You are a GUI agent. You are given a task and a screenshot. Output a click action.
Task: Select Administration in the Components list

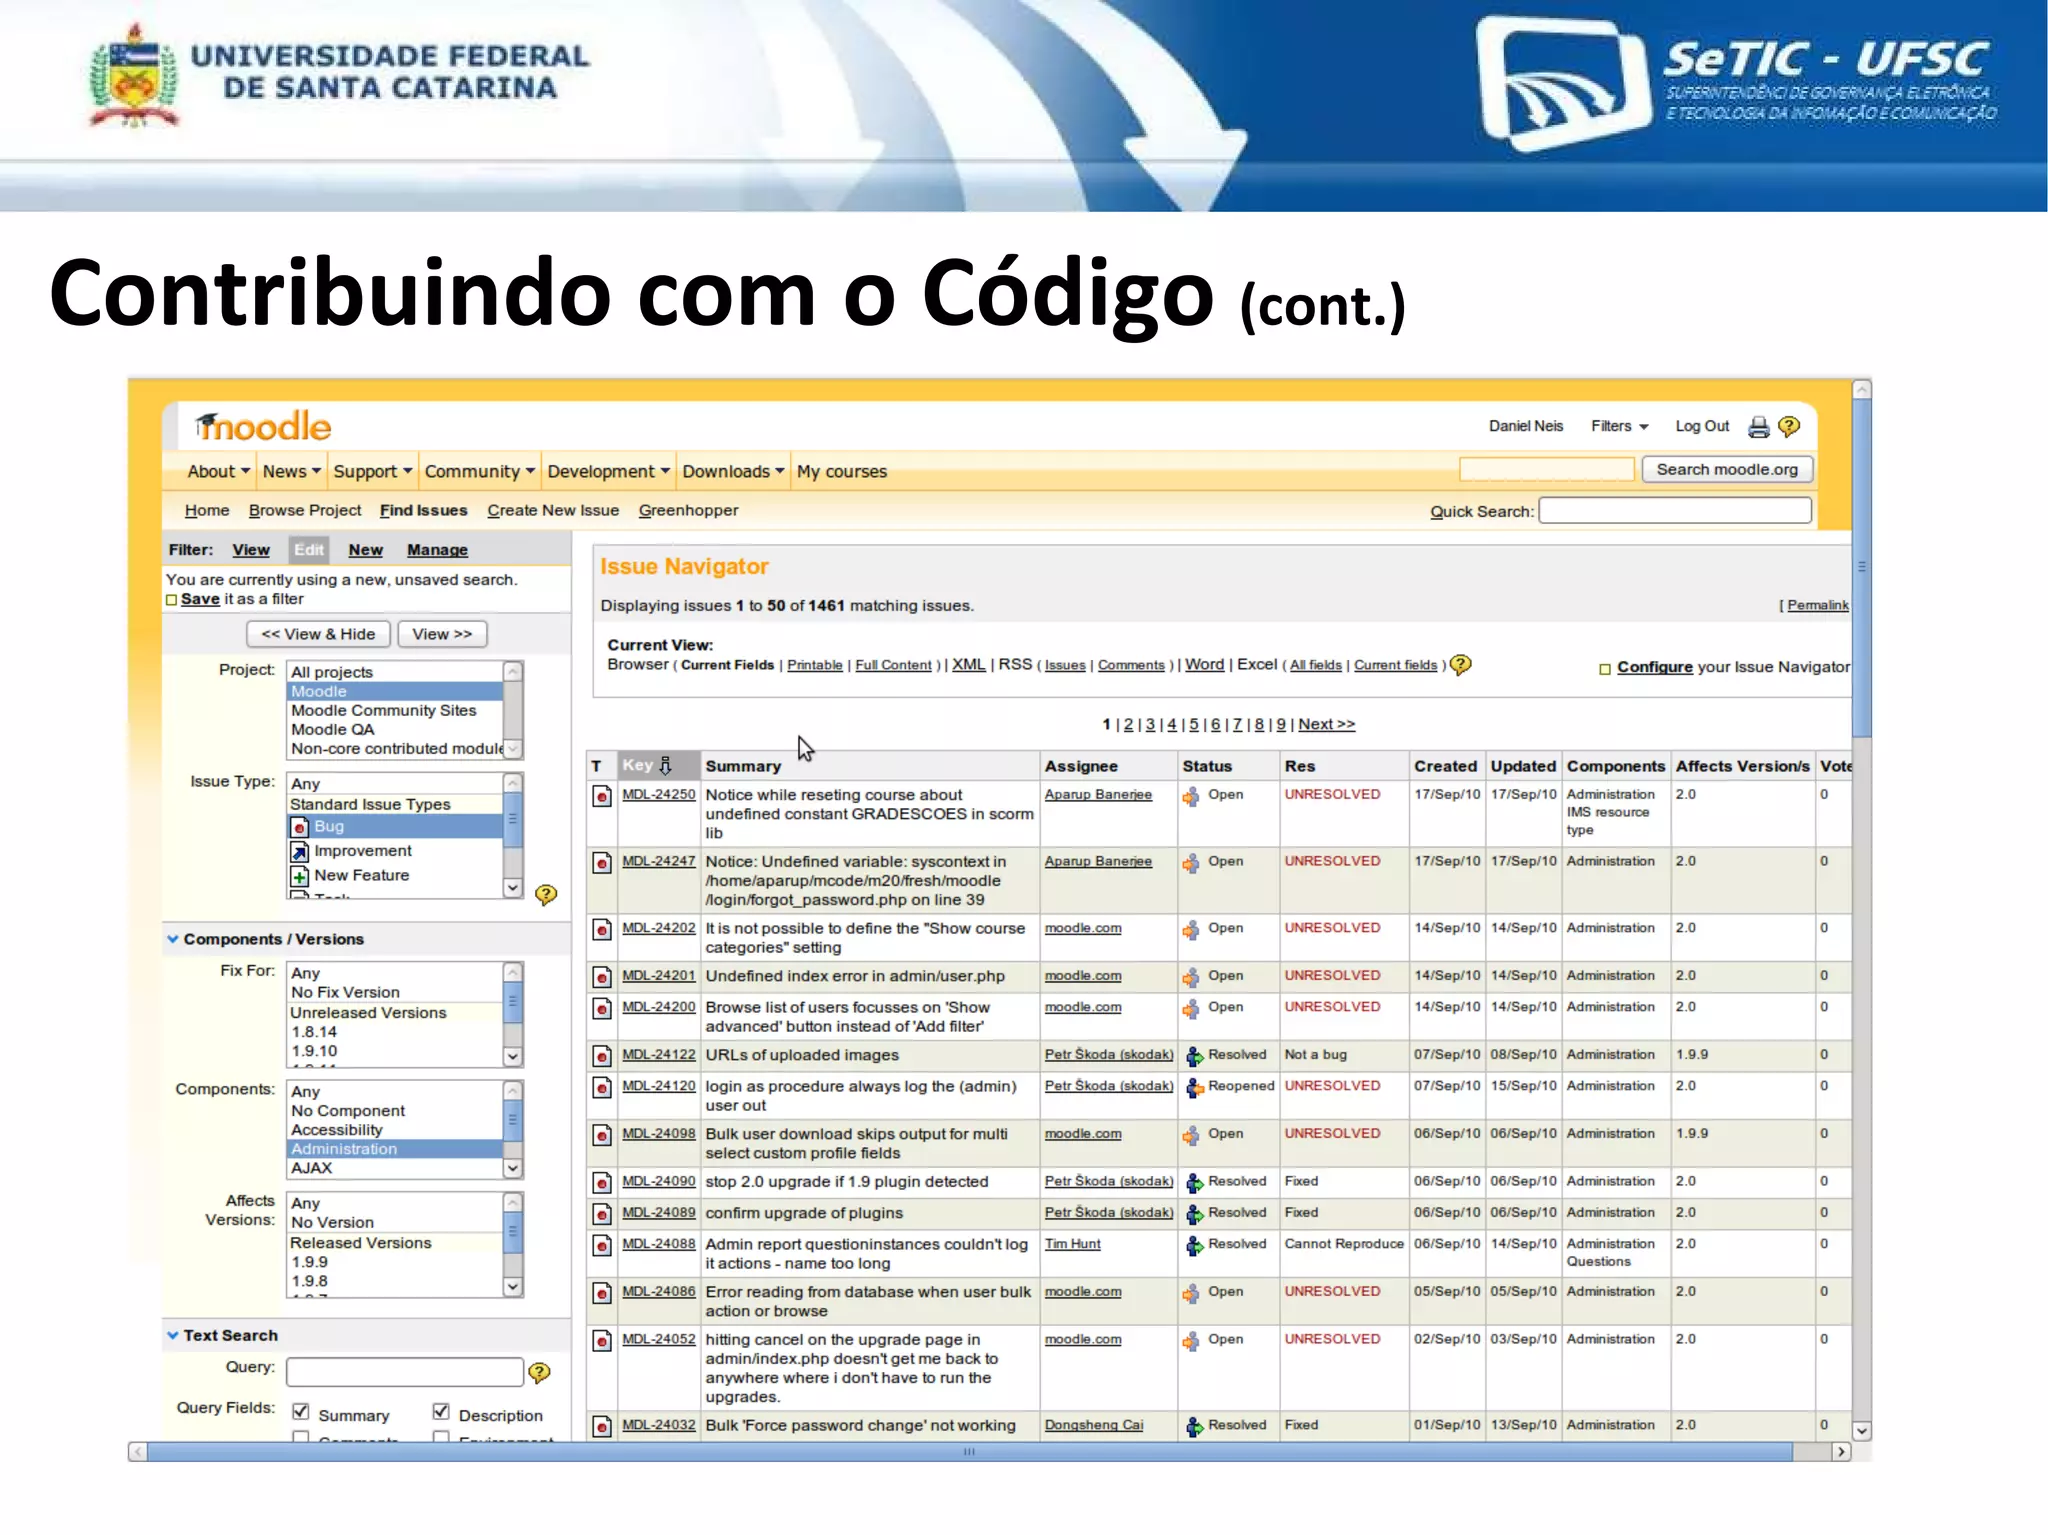click(394, 1149)
